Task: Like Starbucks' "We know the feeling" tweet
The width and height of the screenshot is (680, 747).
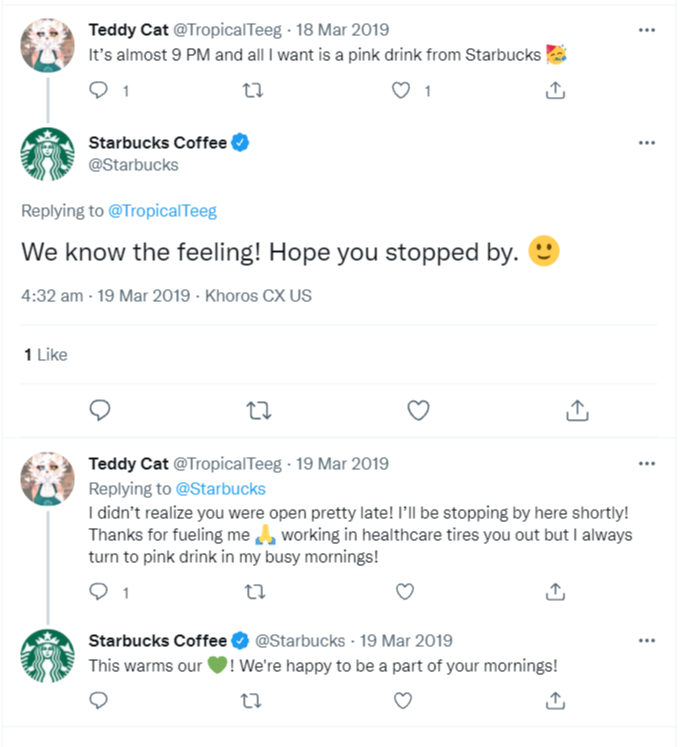Action: (418, 410)
